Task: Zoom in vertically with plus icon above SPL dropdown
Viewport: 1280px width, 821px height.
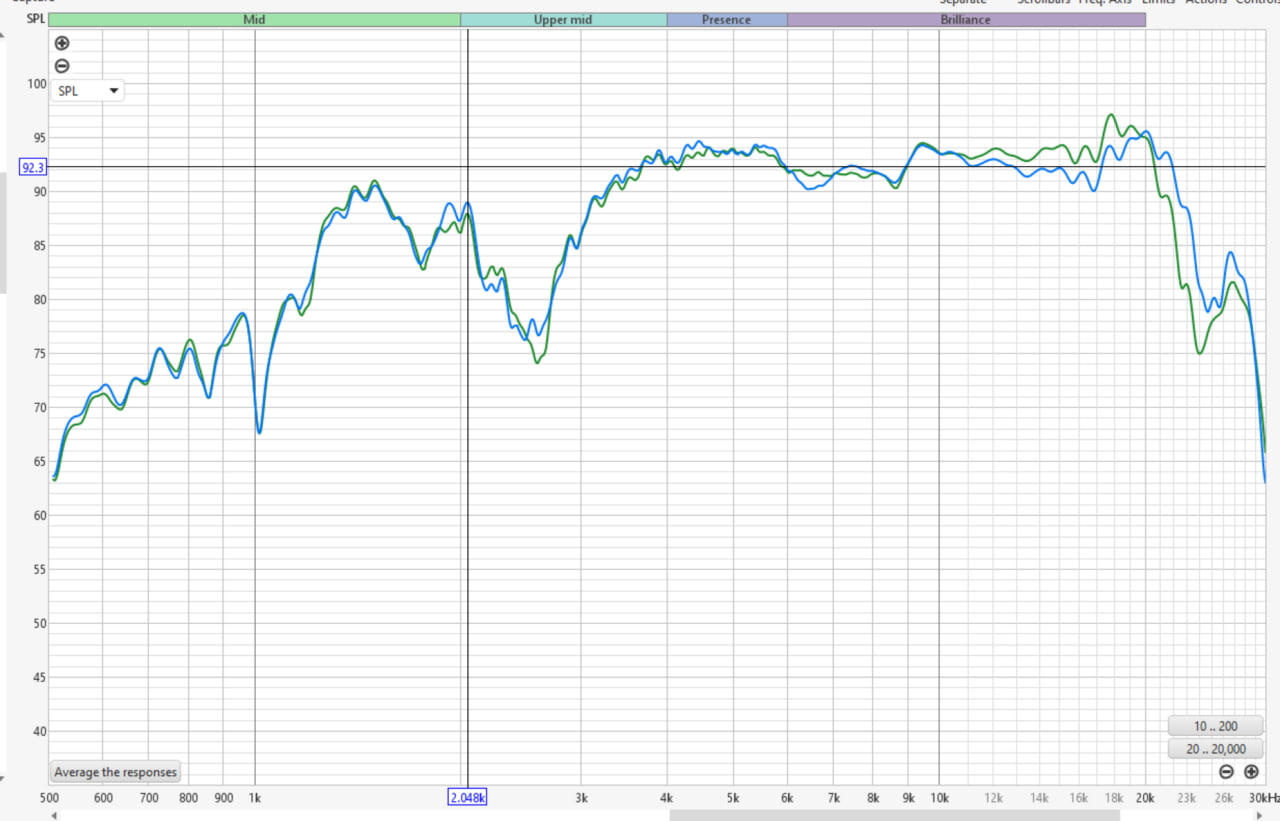Action: click(62, 43)
